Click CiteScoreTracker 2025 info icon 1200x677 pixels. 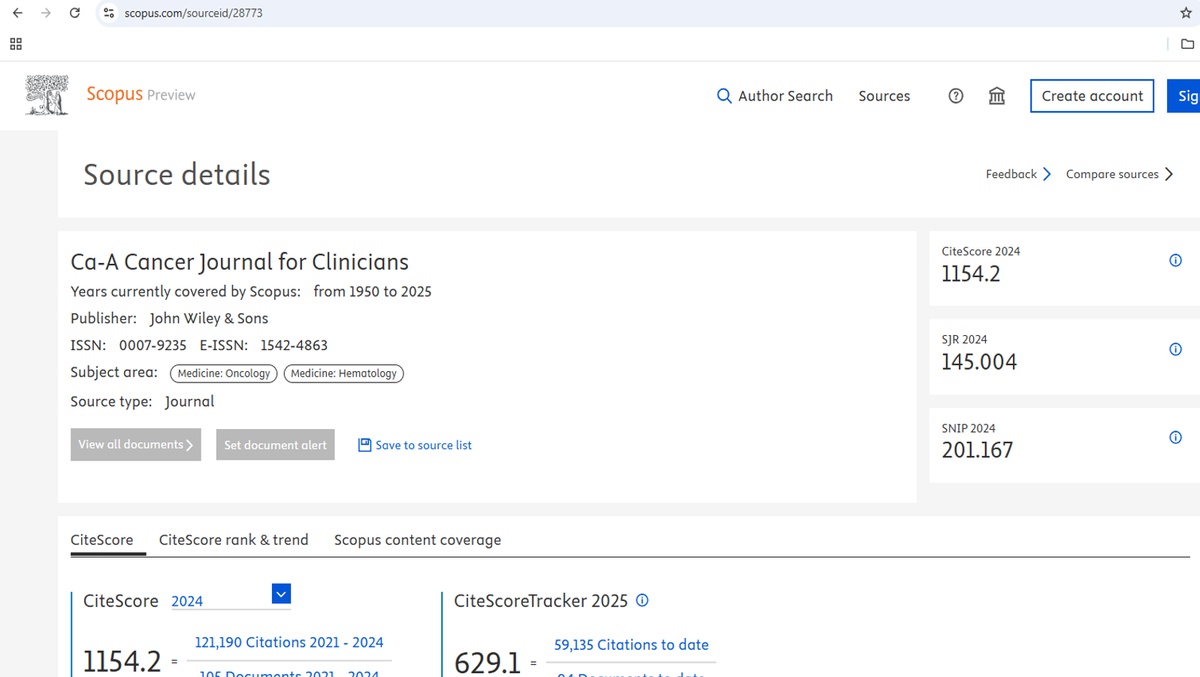tap(642, 601)
